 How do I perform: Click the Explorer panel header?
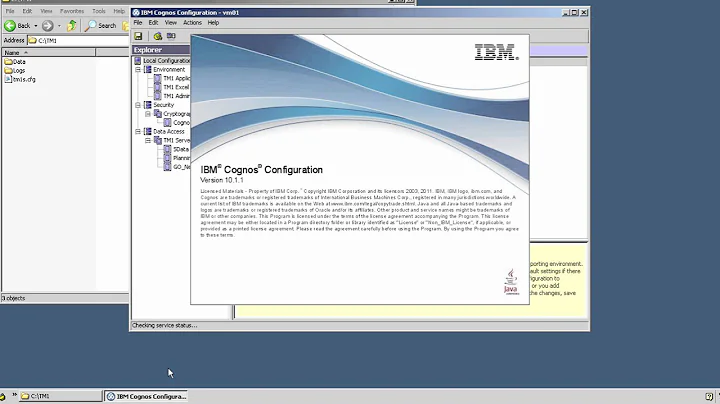(161, 50)
